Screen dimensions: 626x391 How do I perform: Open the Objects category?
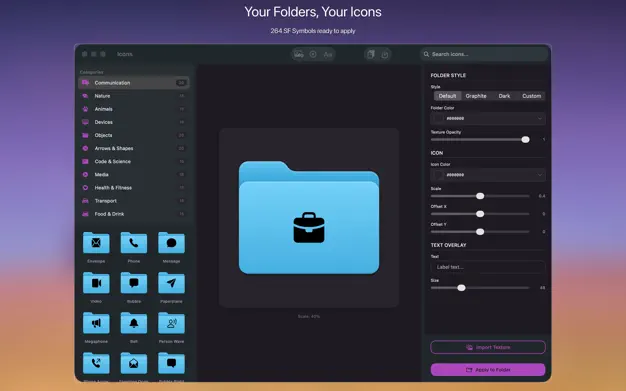tap(134, 135)
